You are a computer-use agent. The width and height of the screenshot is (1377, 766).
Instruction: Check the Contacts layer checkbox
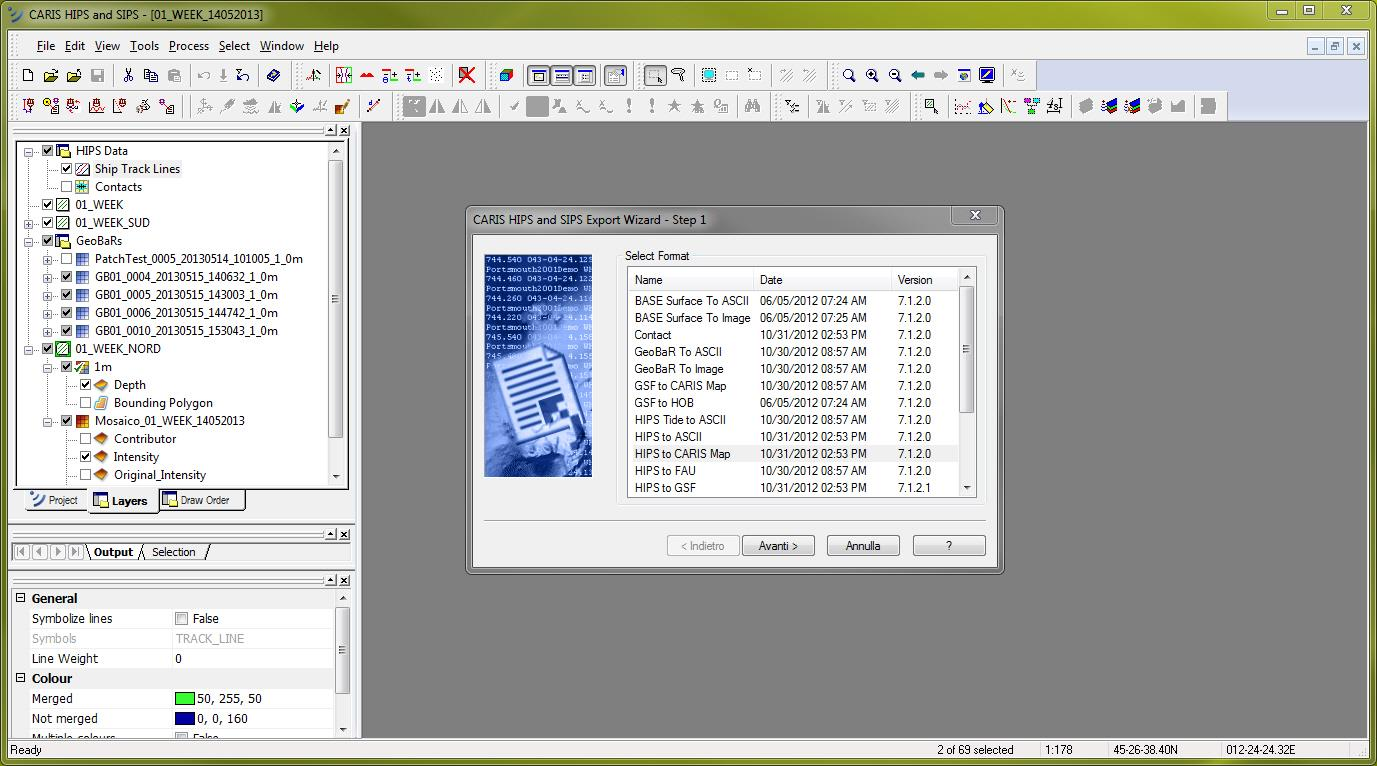click(x=67, y=187)
